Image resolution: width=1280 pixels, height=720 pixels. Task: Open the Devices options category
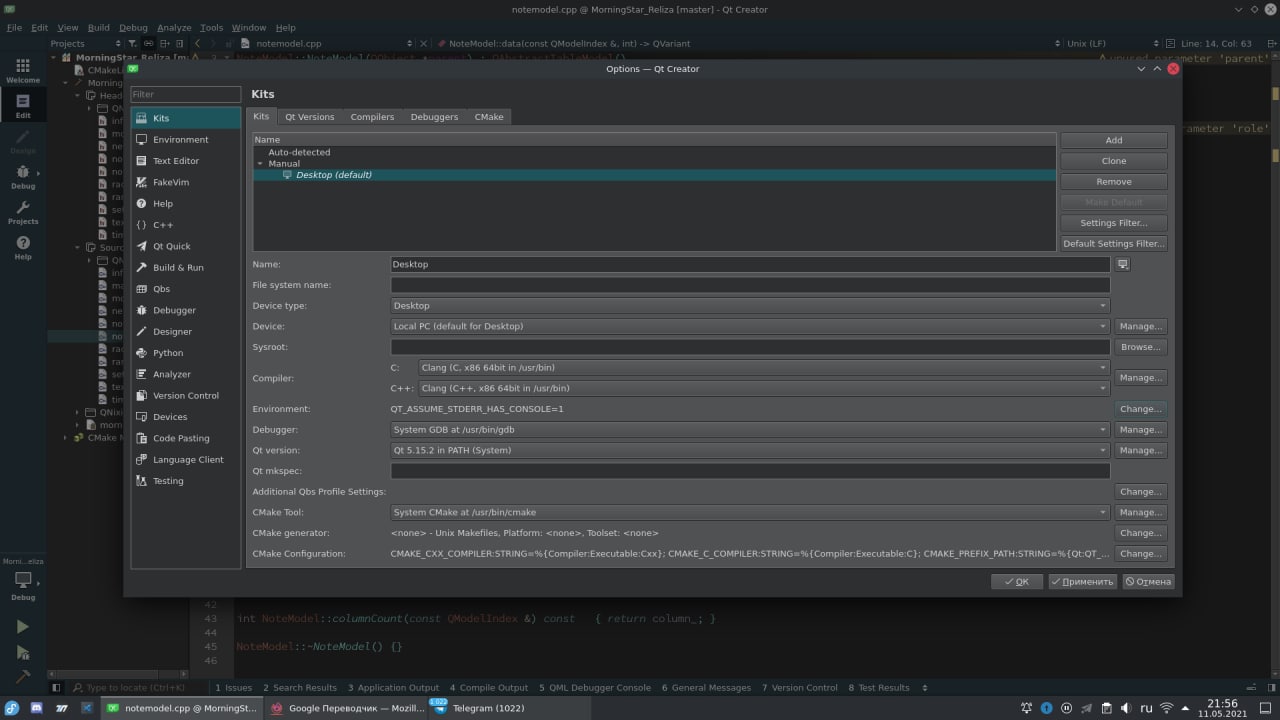coord(186,417)
